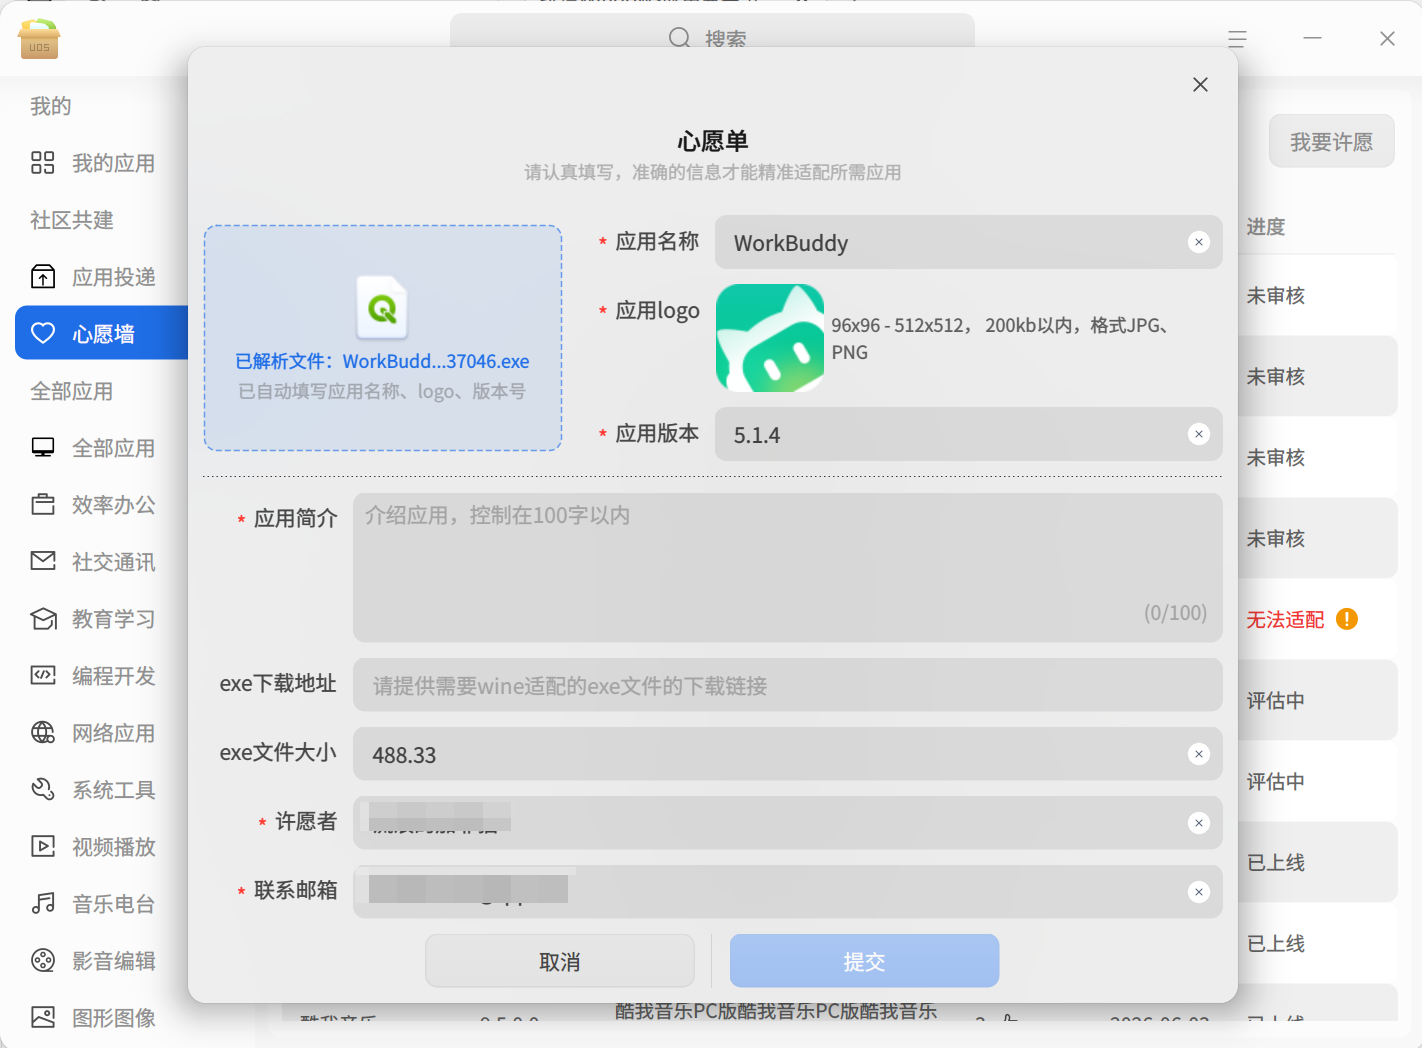Close the 心愿单 dialog
Image resolution: width=1422 pixels, height=1048 pixels.
pyautogui.click(x=1200, y=85)
